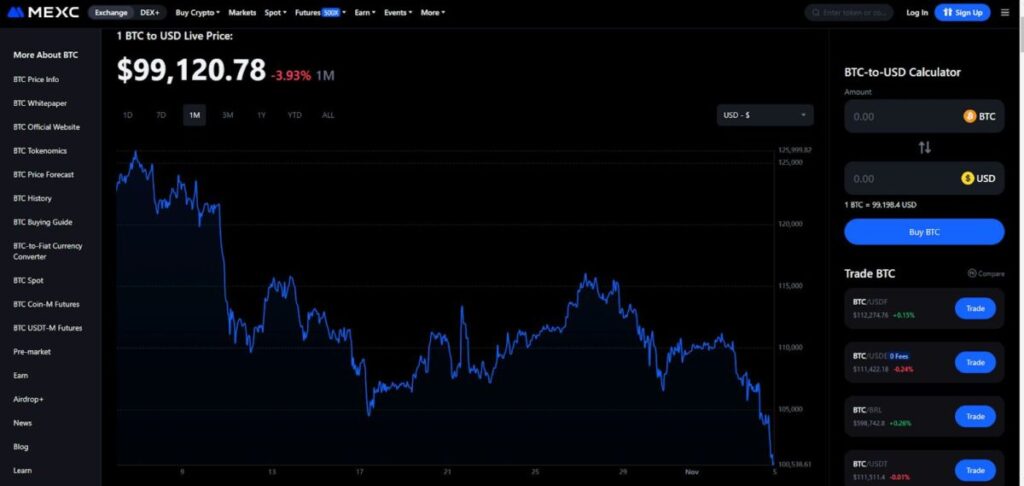Select the 7D chart range tab

click(x=161, y=115)
